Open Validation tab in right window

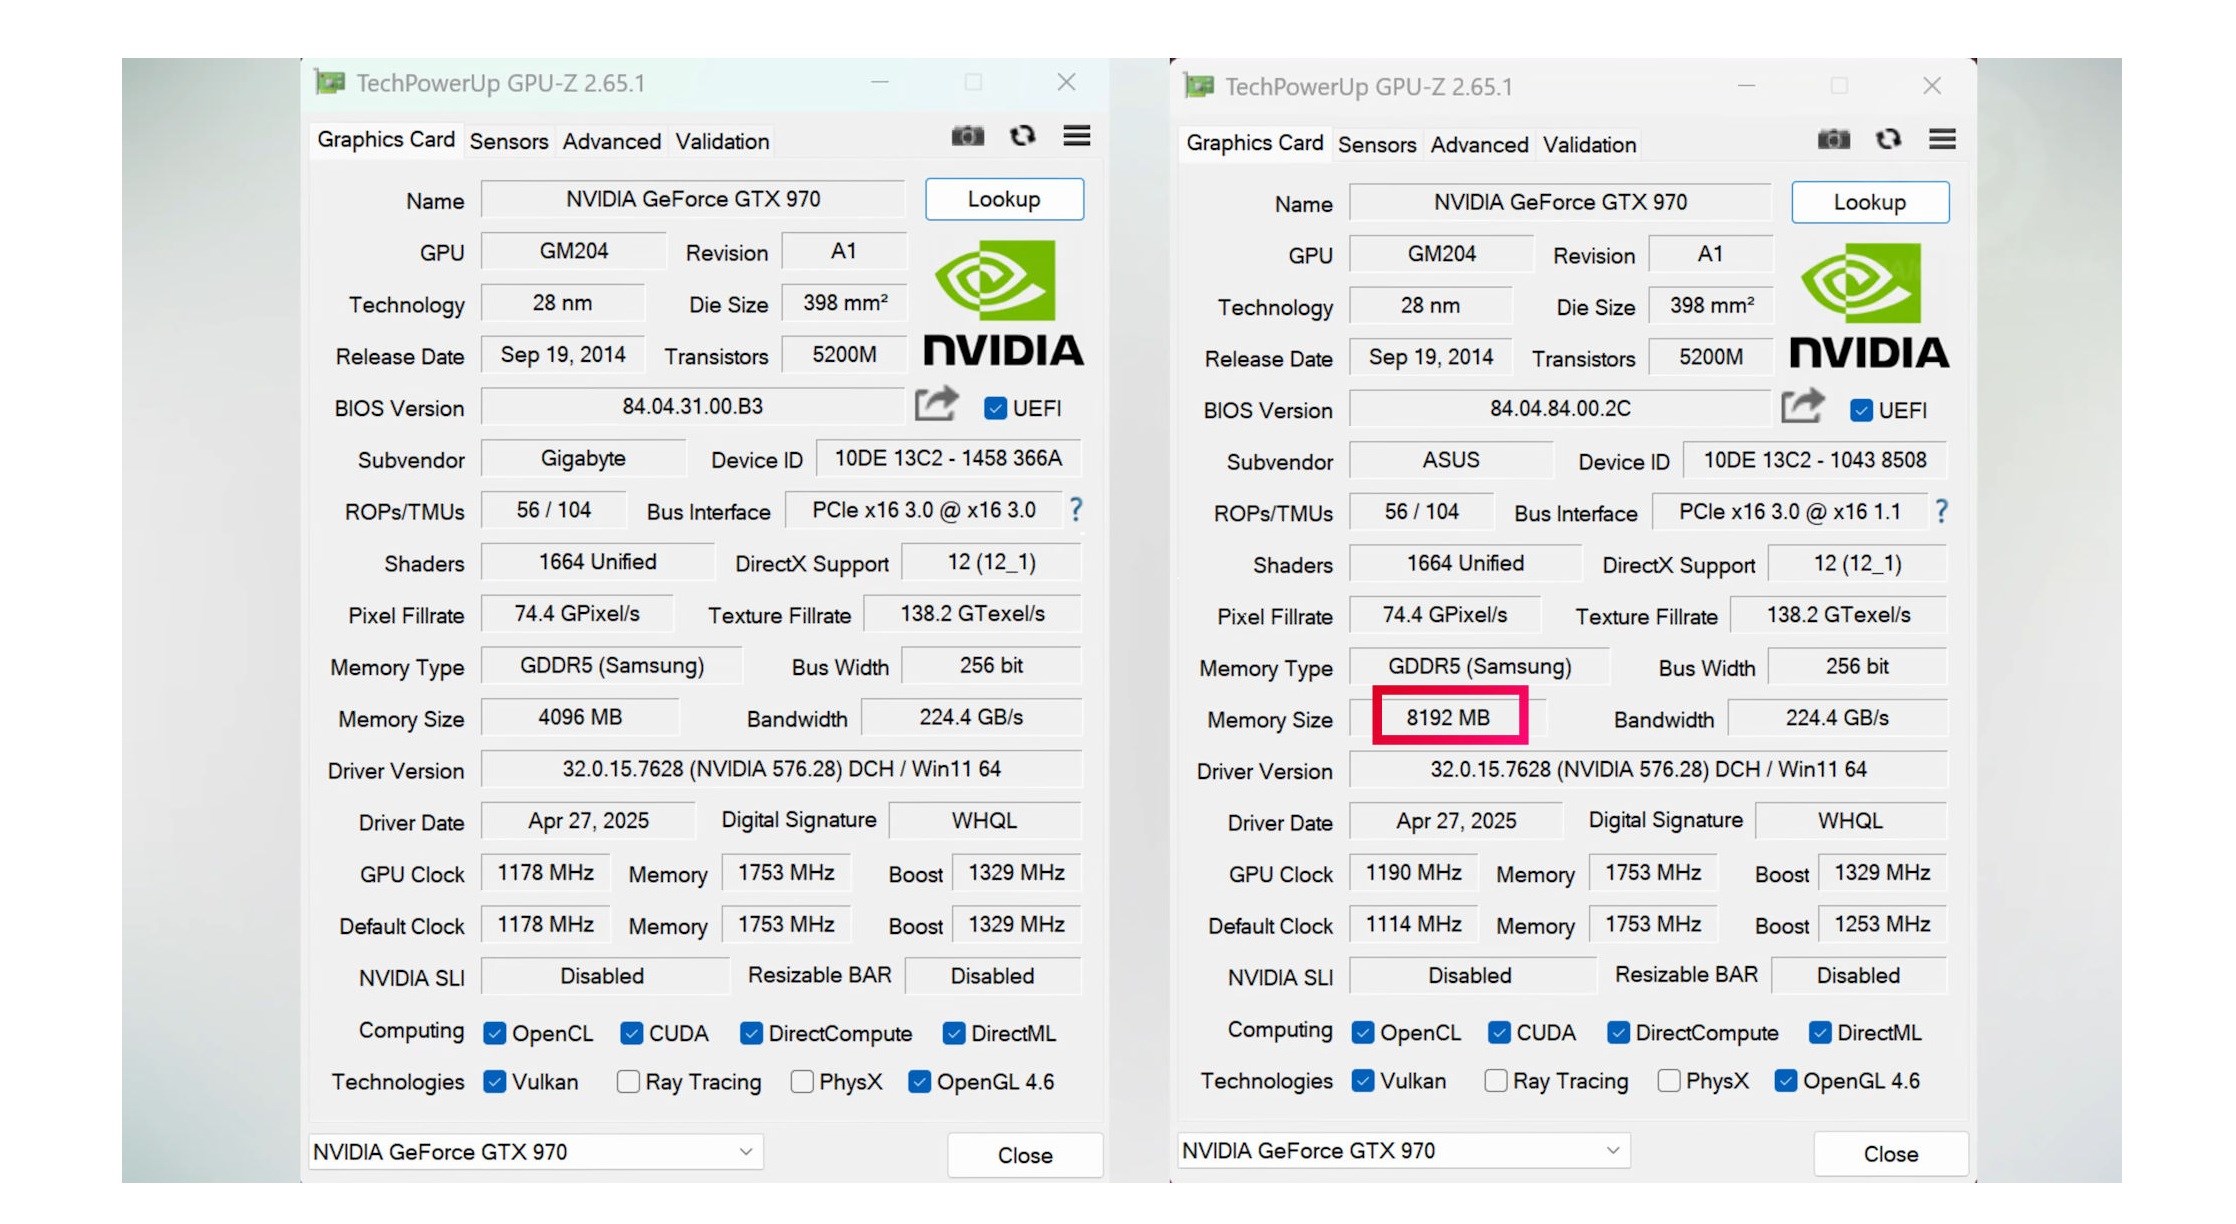pos(1590,144)
